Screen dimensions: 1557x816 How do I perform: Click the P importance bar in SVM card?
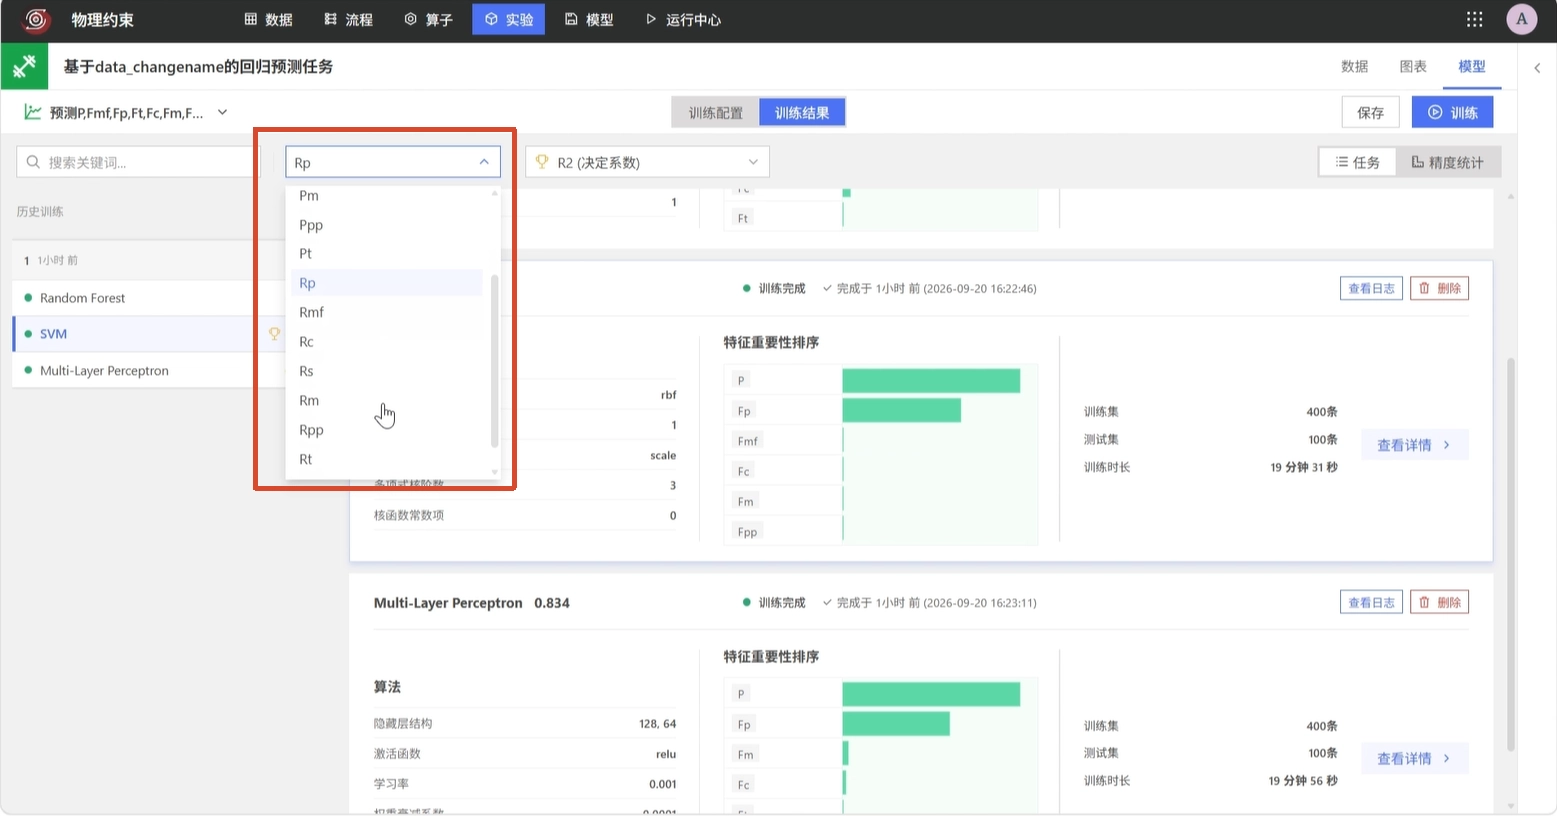click(x=931, y=380)
